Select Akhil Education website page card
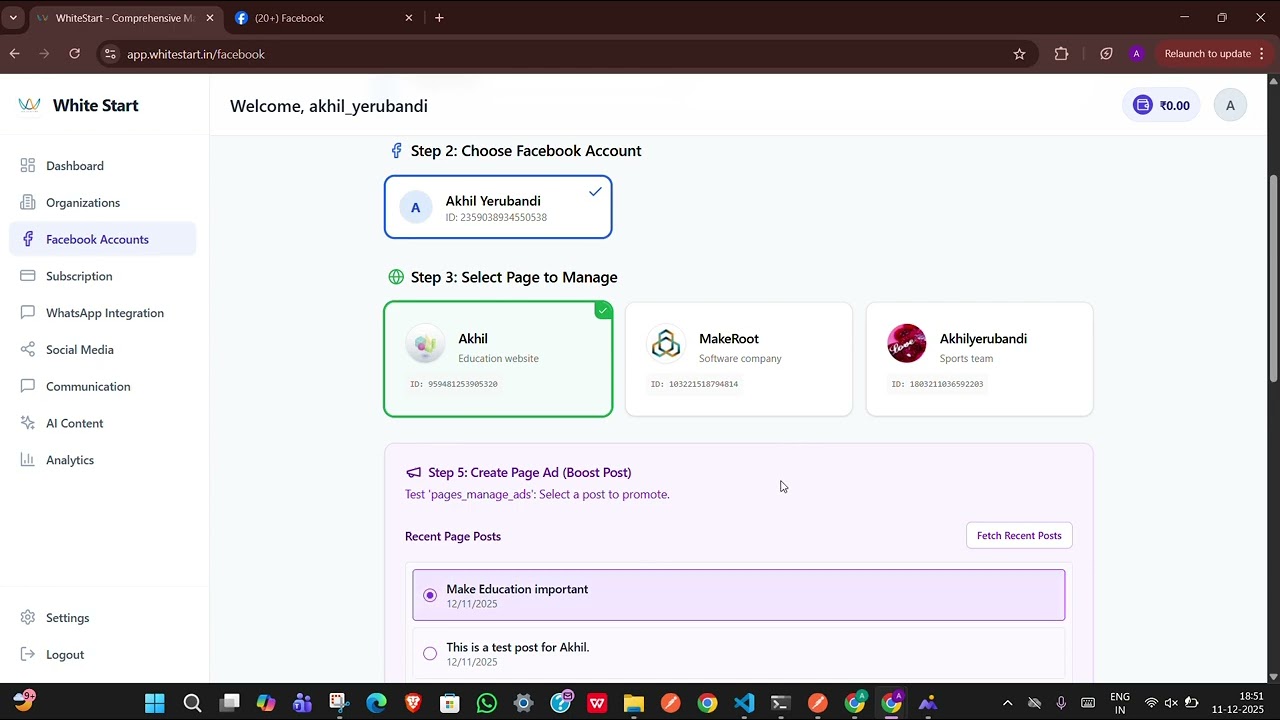The width and height of the screenshot is (1280, 720). [x=498, y=359]
